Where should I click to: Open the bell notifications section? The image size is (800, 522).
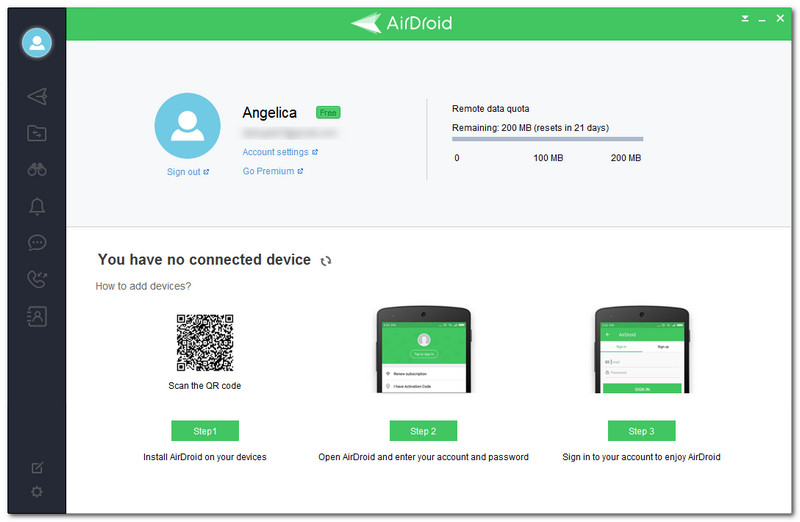(x=37, y=206)
